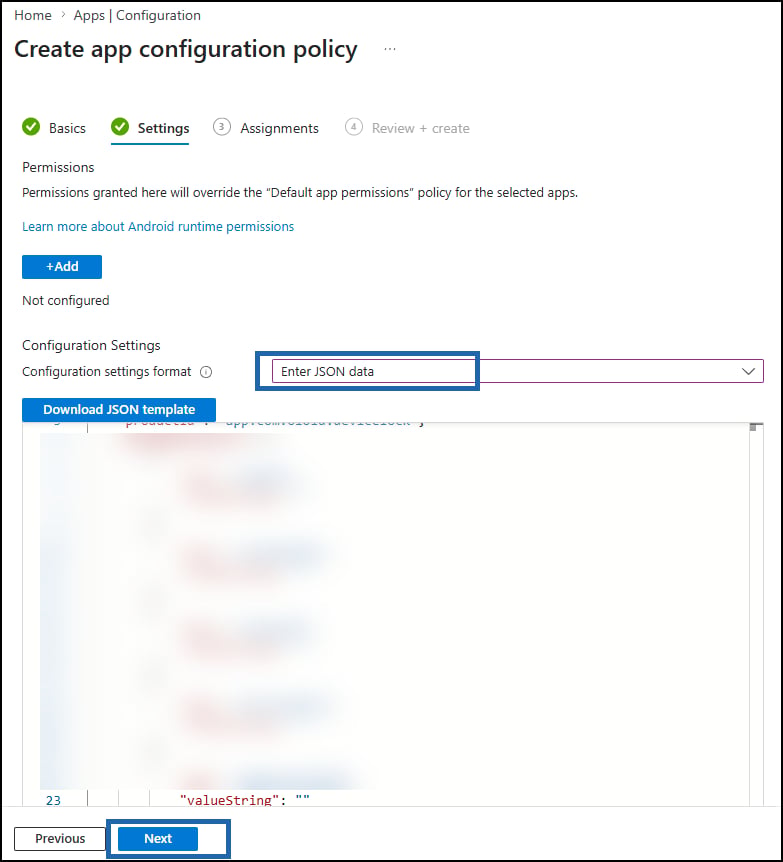Click the Settings green checkmark icon
The width and height of the screenshot is (783, 862).
coord(120,127)
